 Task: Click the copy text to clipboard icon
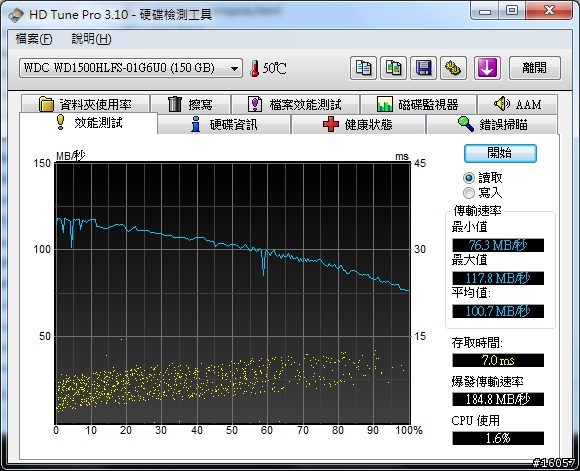pyautogui.click(x=363, y=68)
